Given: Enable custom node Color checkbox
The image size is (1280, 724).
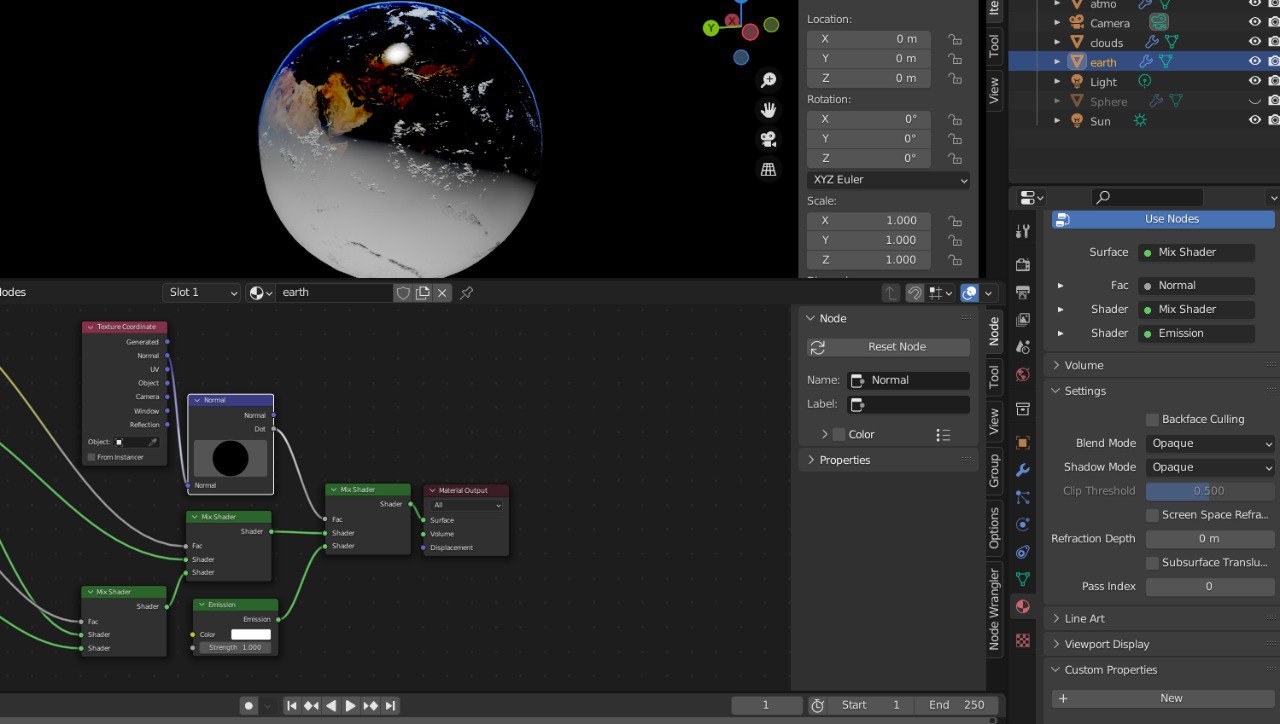Looking at the screenshot, I should 839,434.
